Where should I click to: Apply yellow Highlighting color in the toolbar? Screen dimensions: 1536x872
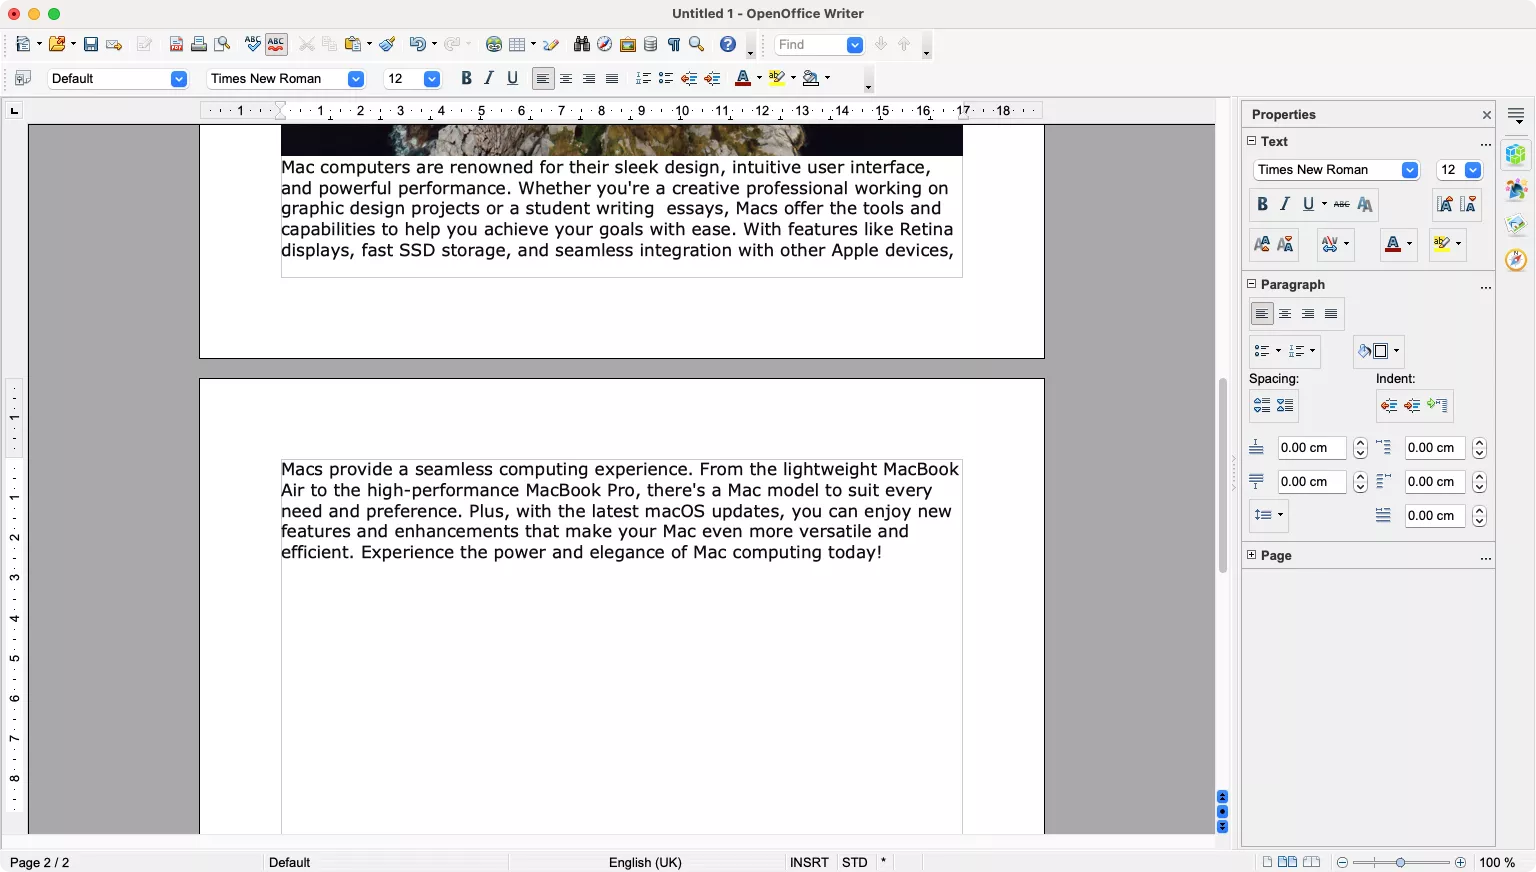[776, 78]
